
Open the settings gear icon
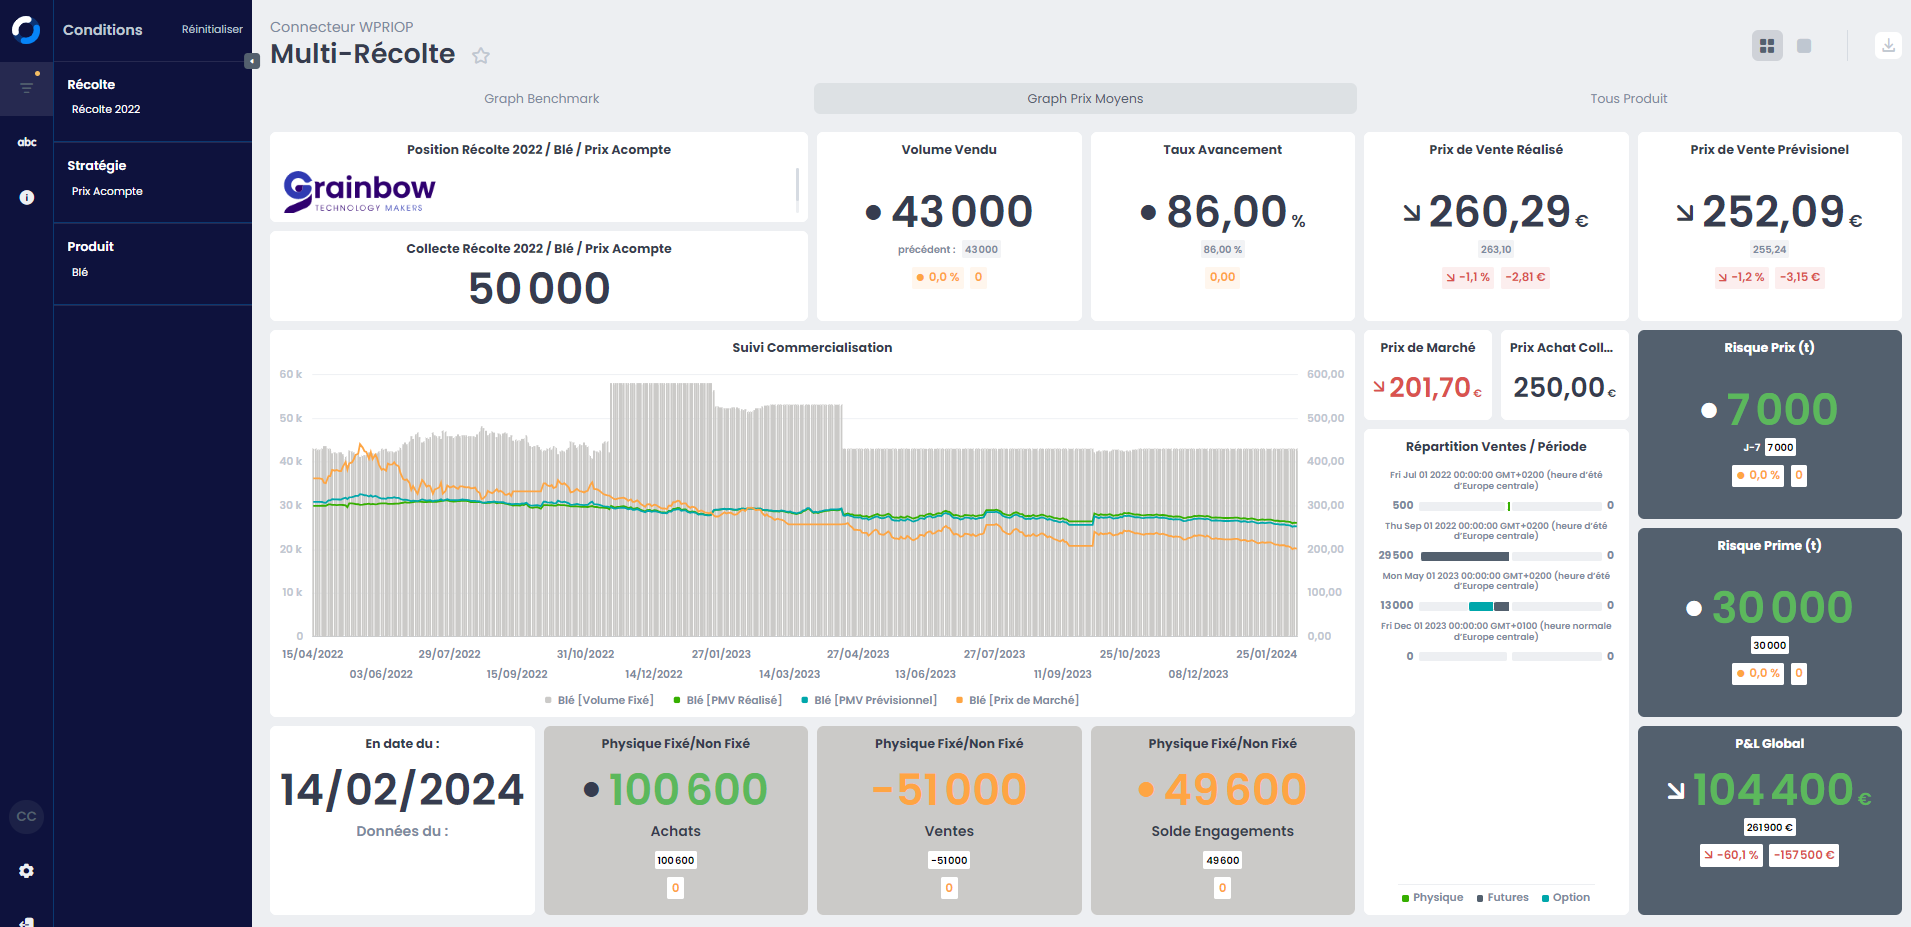pyautogui.click(x=27, y=871)
